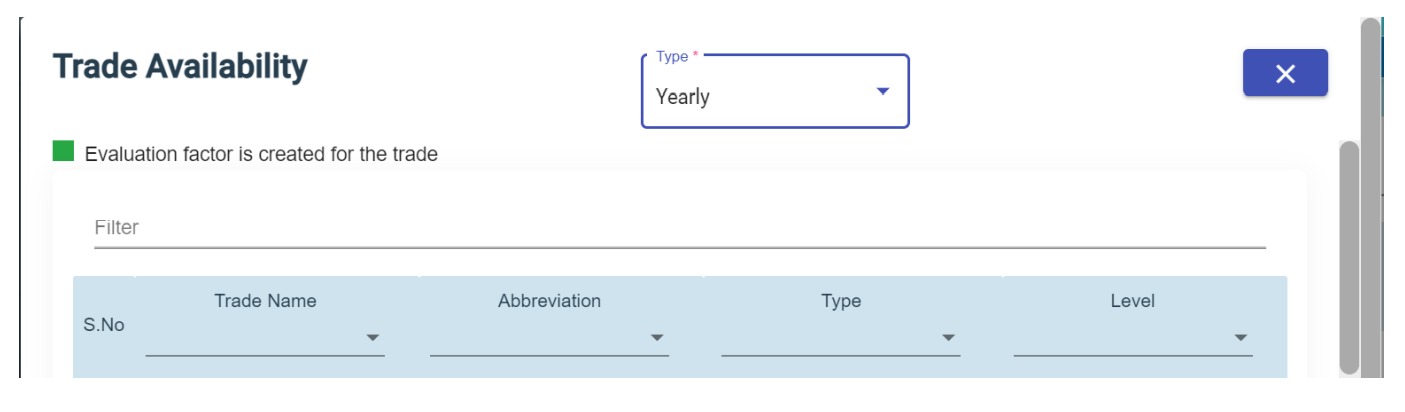This screenshot has width=1405, height=412.
Task: Open the Yearly type dropdown field
Action: [760, 97]
